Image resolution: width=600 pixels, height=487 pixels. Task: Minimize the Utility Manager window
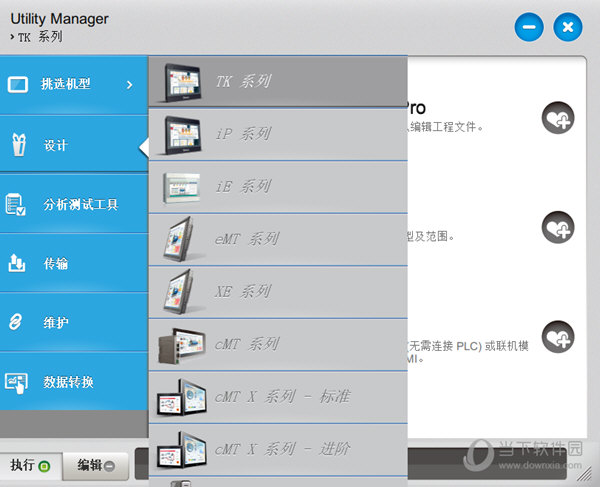(x=529, y=27)
